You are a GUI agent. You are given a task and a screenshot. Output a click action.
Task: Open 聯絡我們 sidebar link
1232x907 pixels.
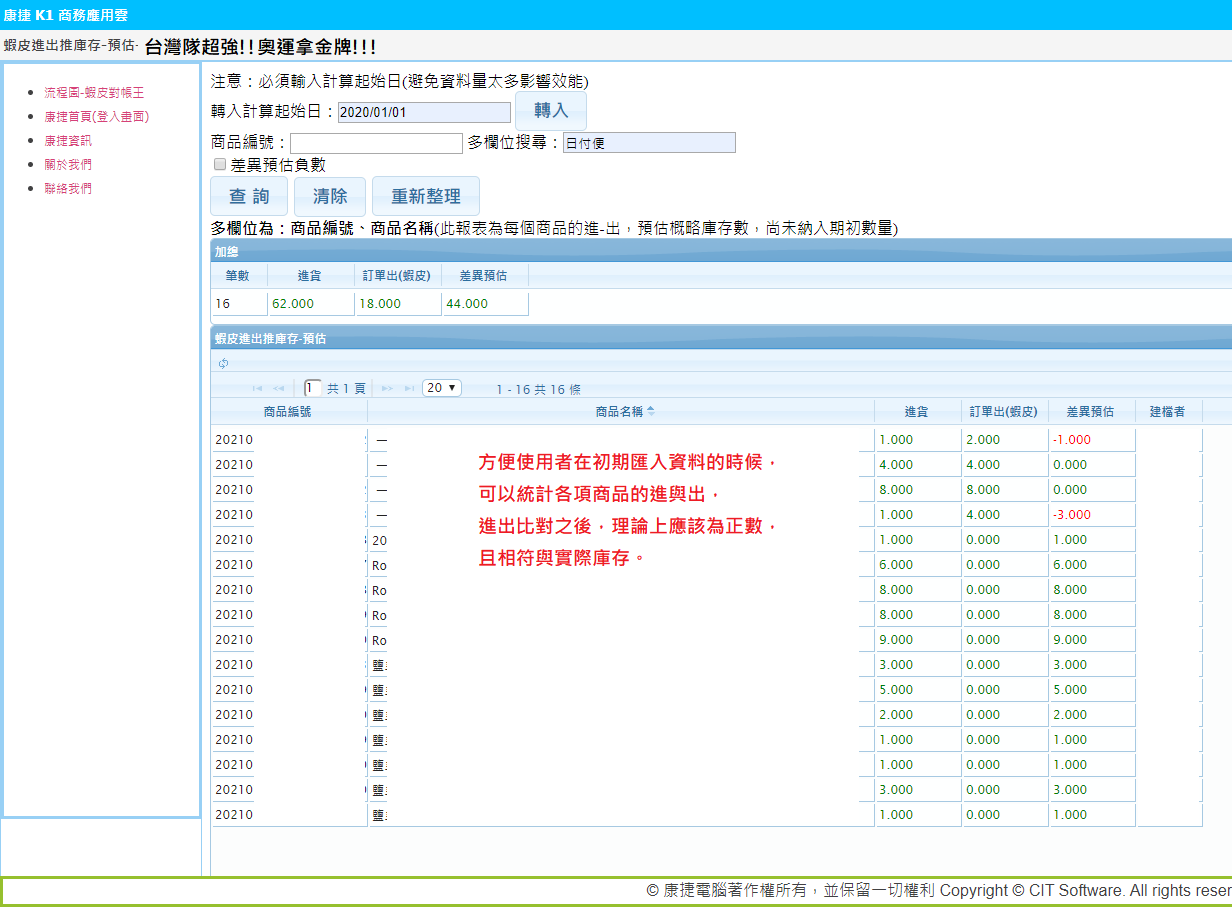point(68,188)
